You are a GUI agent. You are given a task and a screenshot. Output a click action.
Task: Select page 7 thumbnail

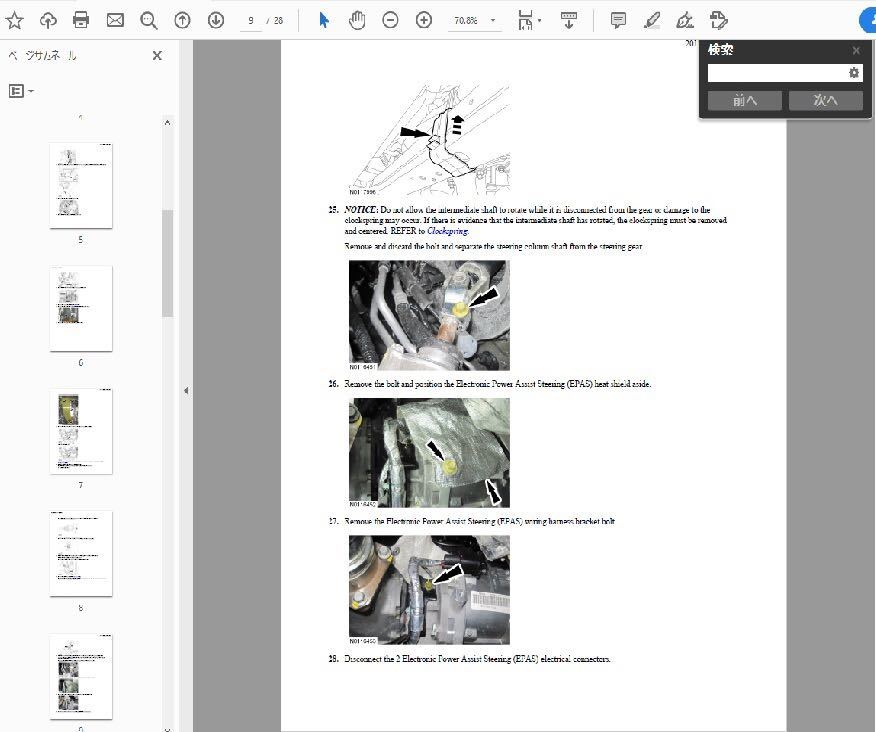tap(81, 431)
